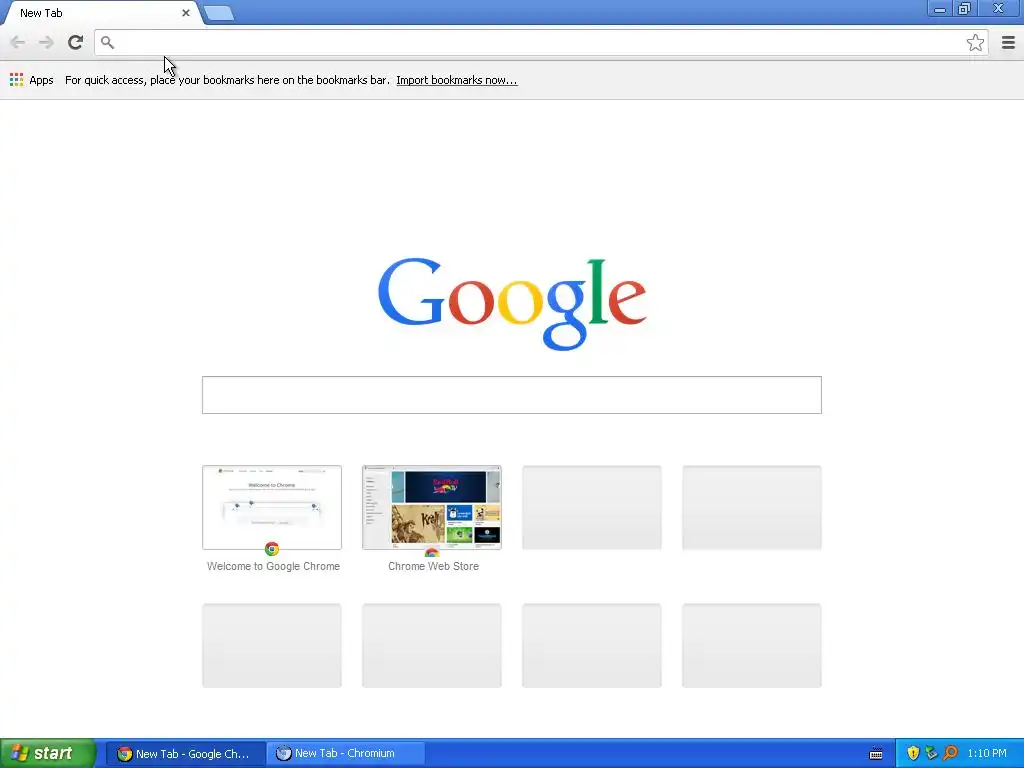This screenshot has height=768, width=1024.
Task: Click the Chrome Web Store caption
Action: click(433, 566)
